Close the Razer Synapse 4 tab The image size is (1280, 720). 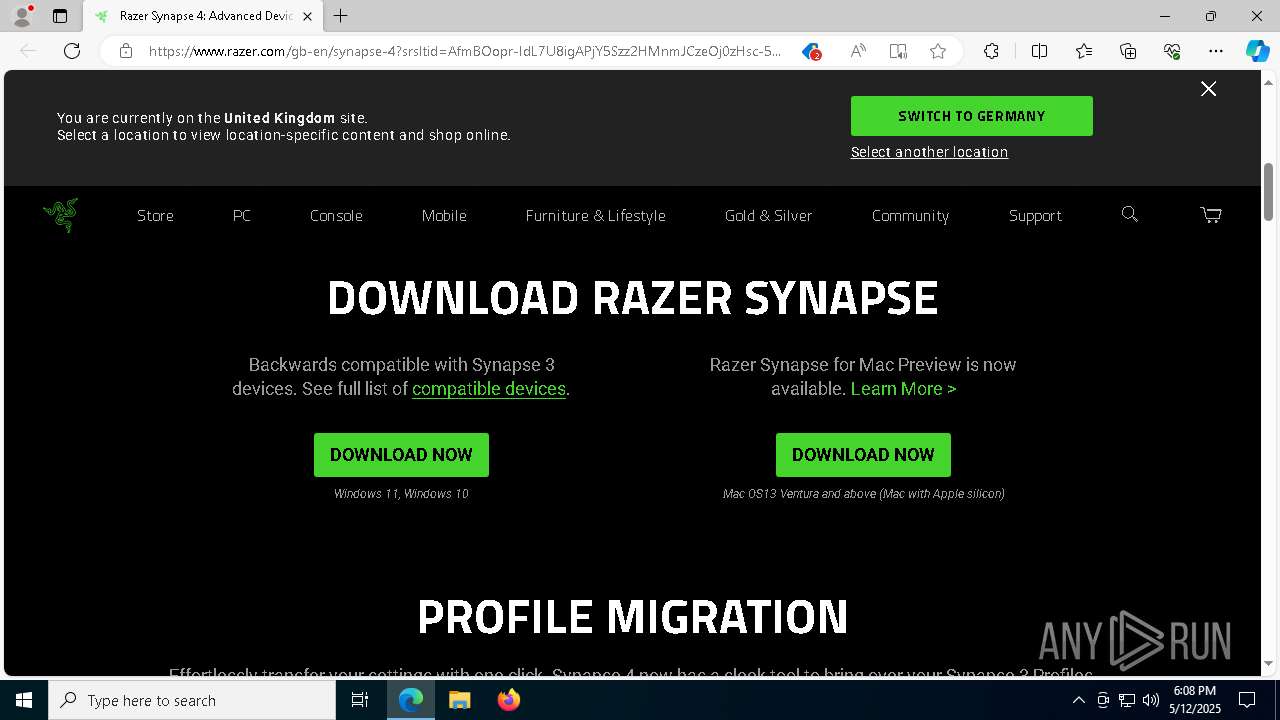(x=307, y=16)
